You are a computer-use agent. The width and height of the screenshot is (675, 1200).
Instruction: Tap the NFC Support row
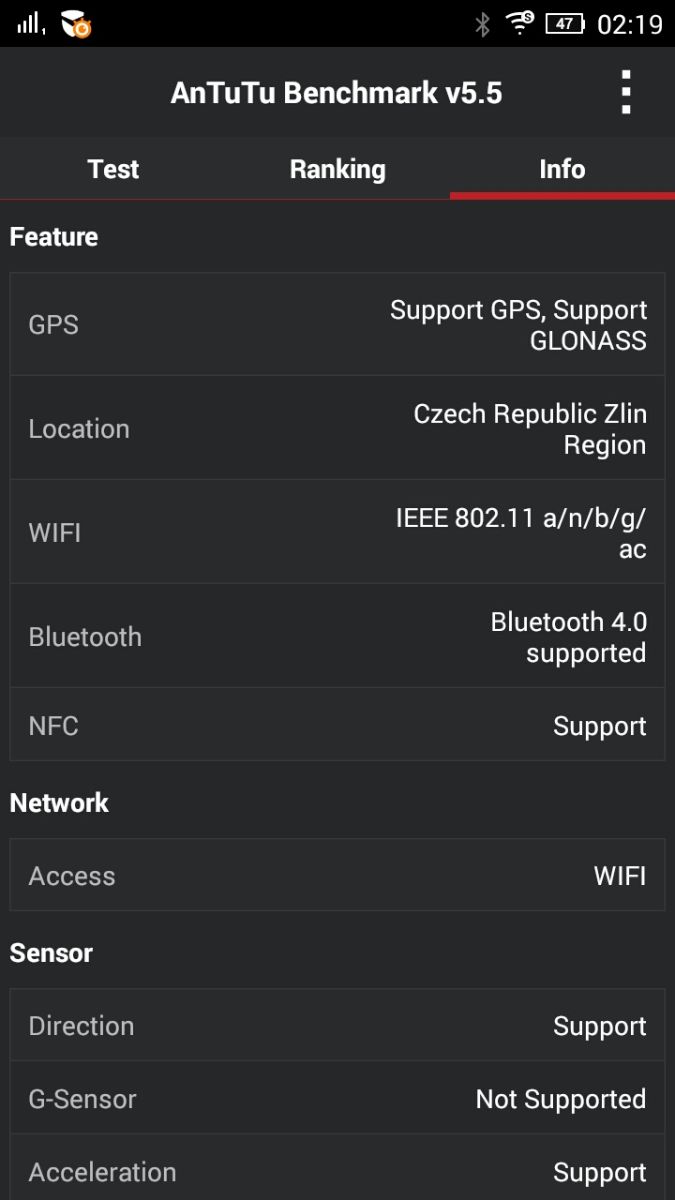tap(337, 726)
